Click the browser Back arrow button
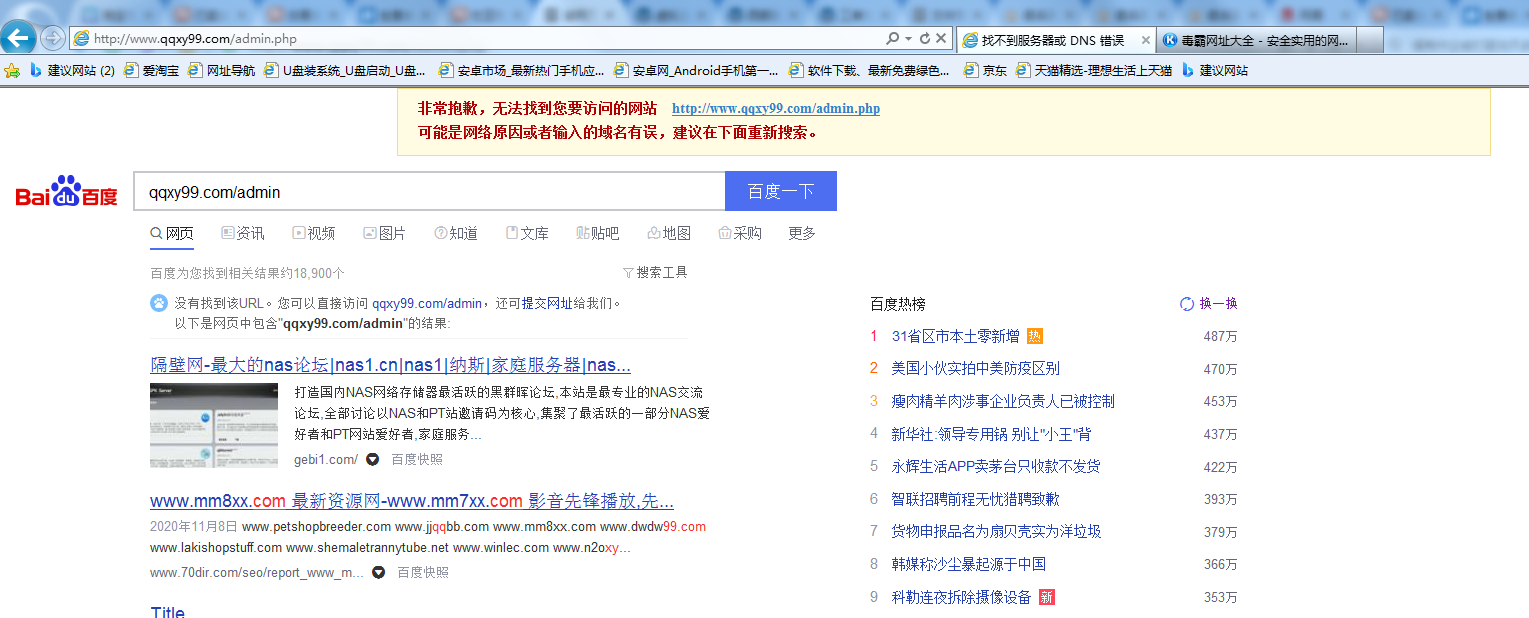Viewport: 1529px width, 618px height. click(19, 39)
